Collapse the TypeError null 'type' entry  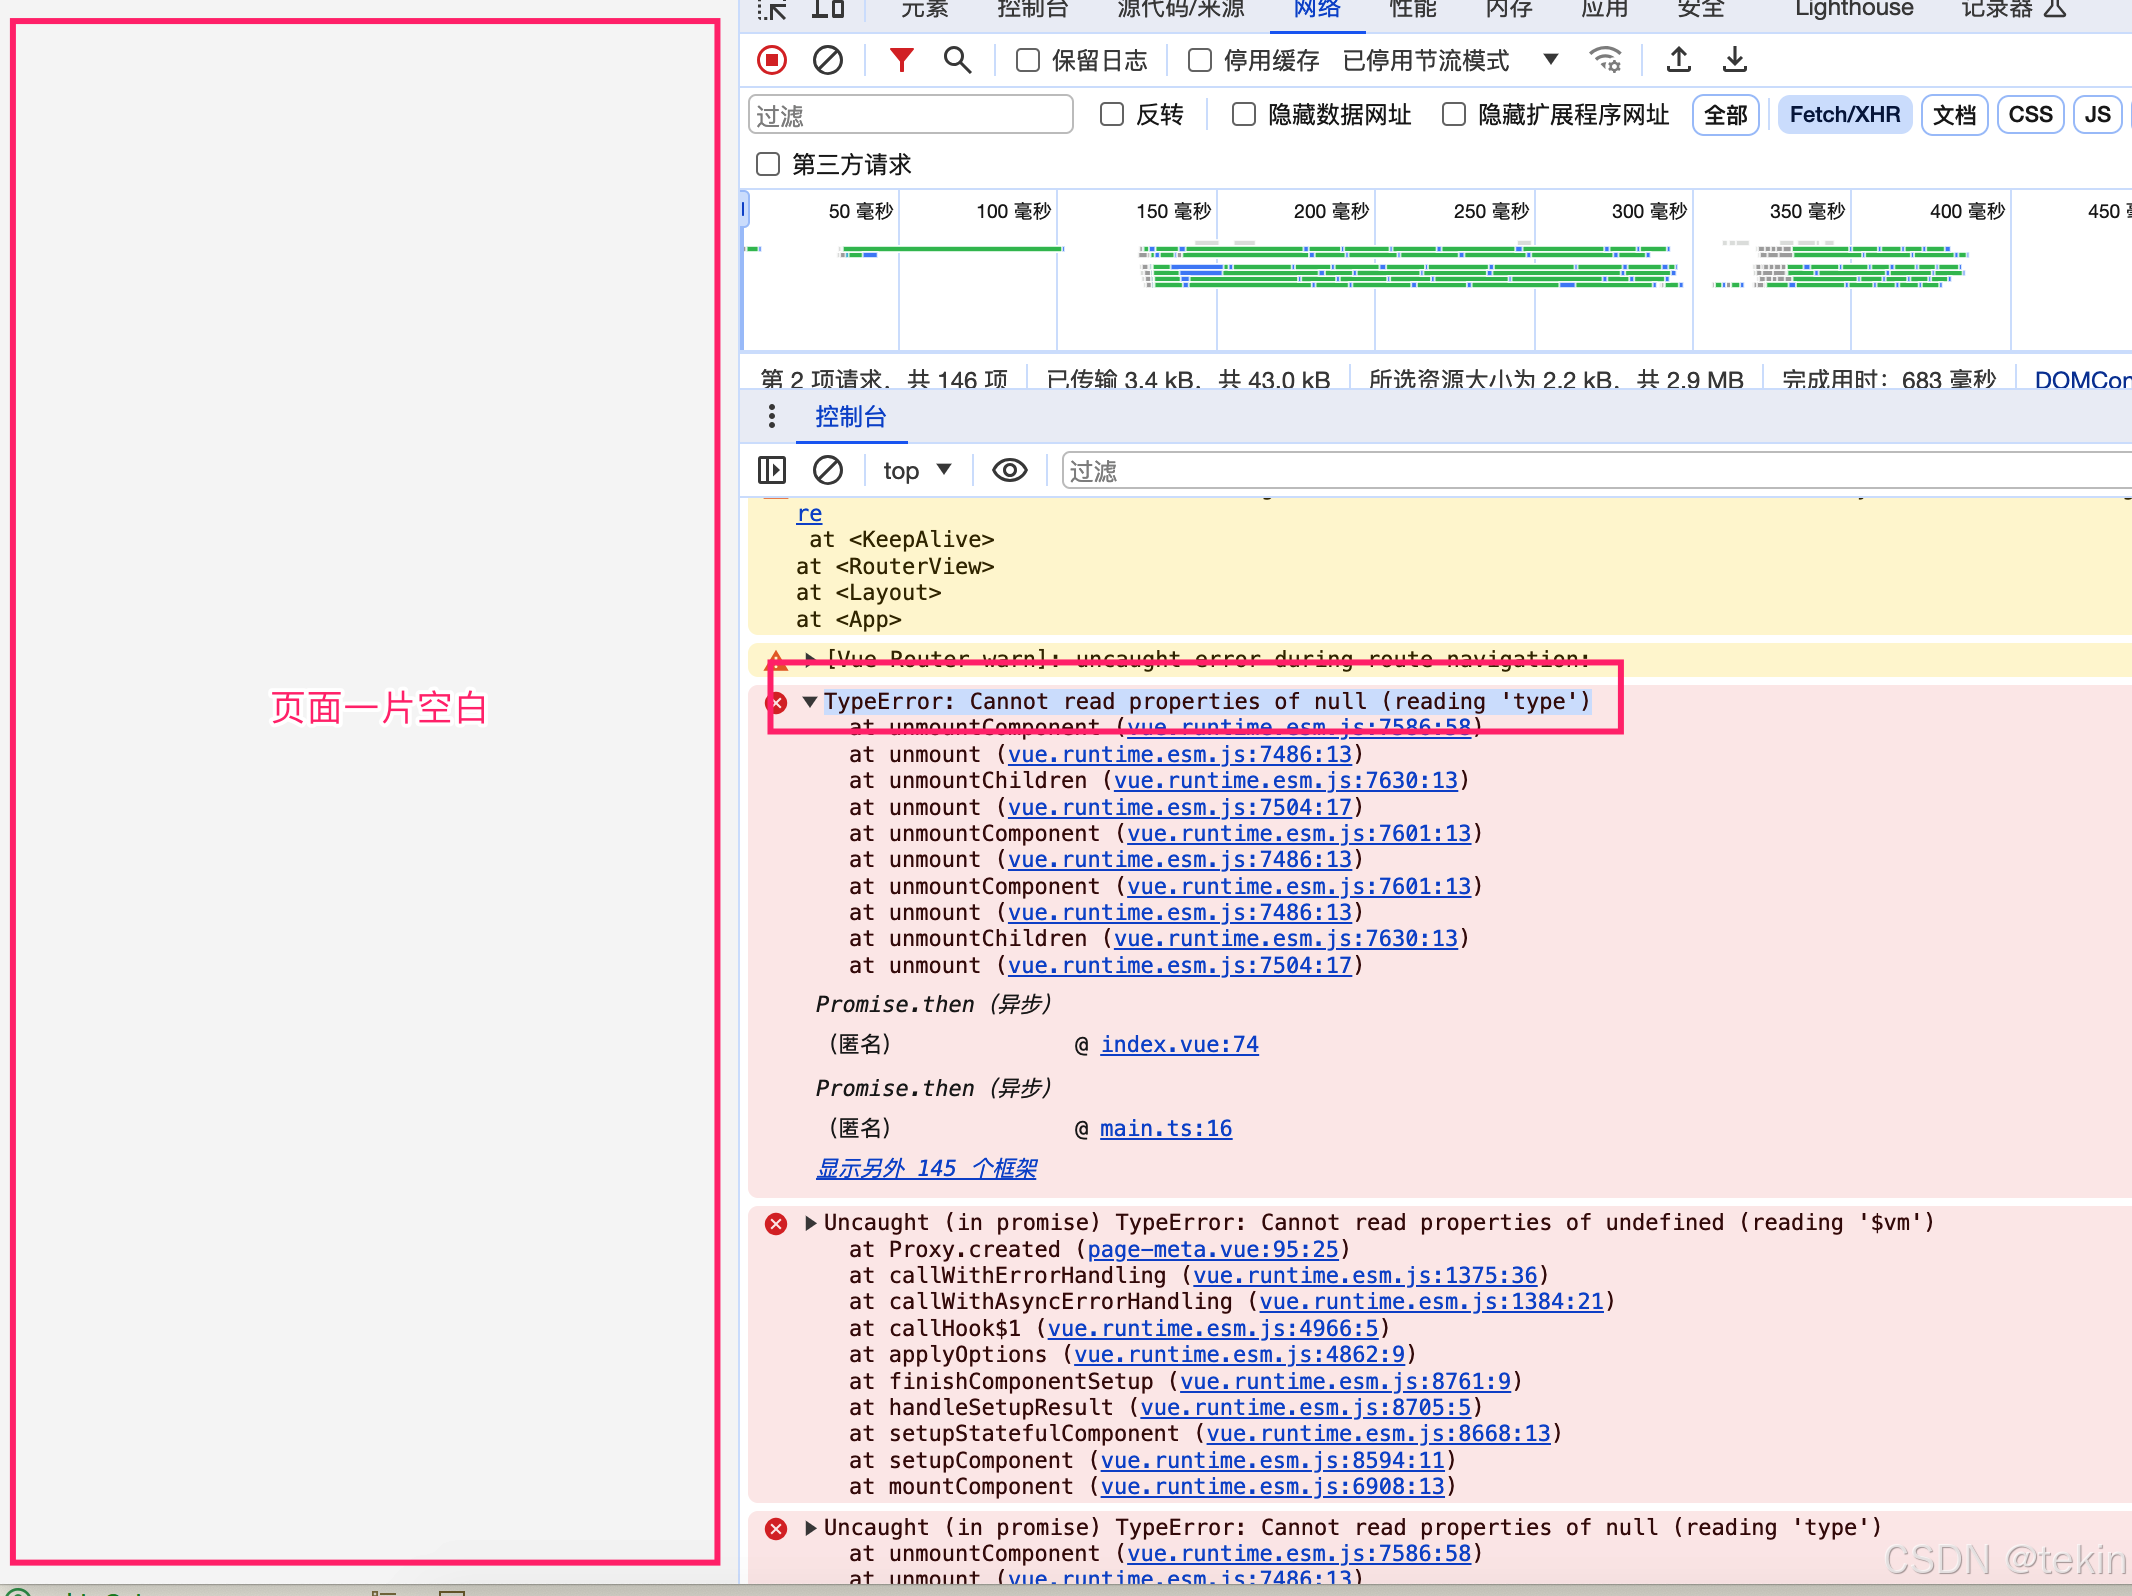(x=810, y=702)
